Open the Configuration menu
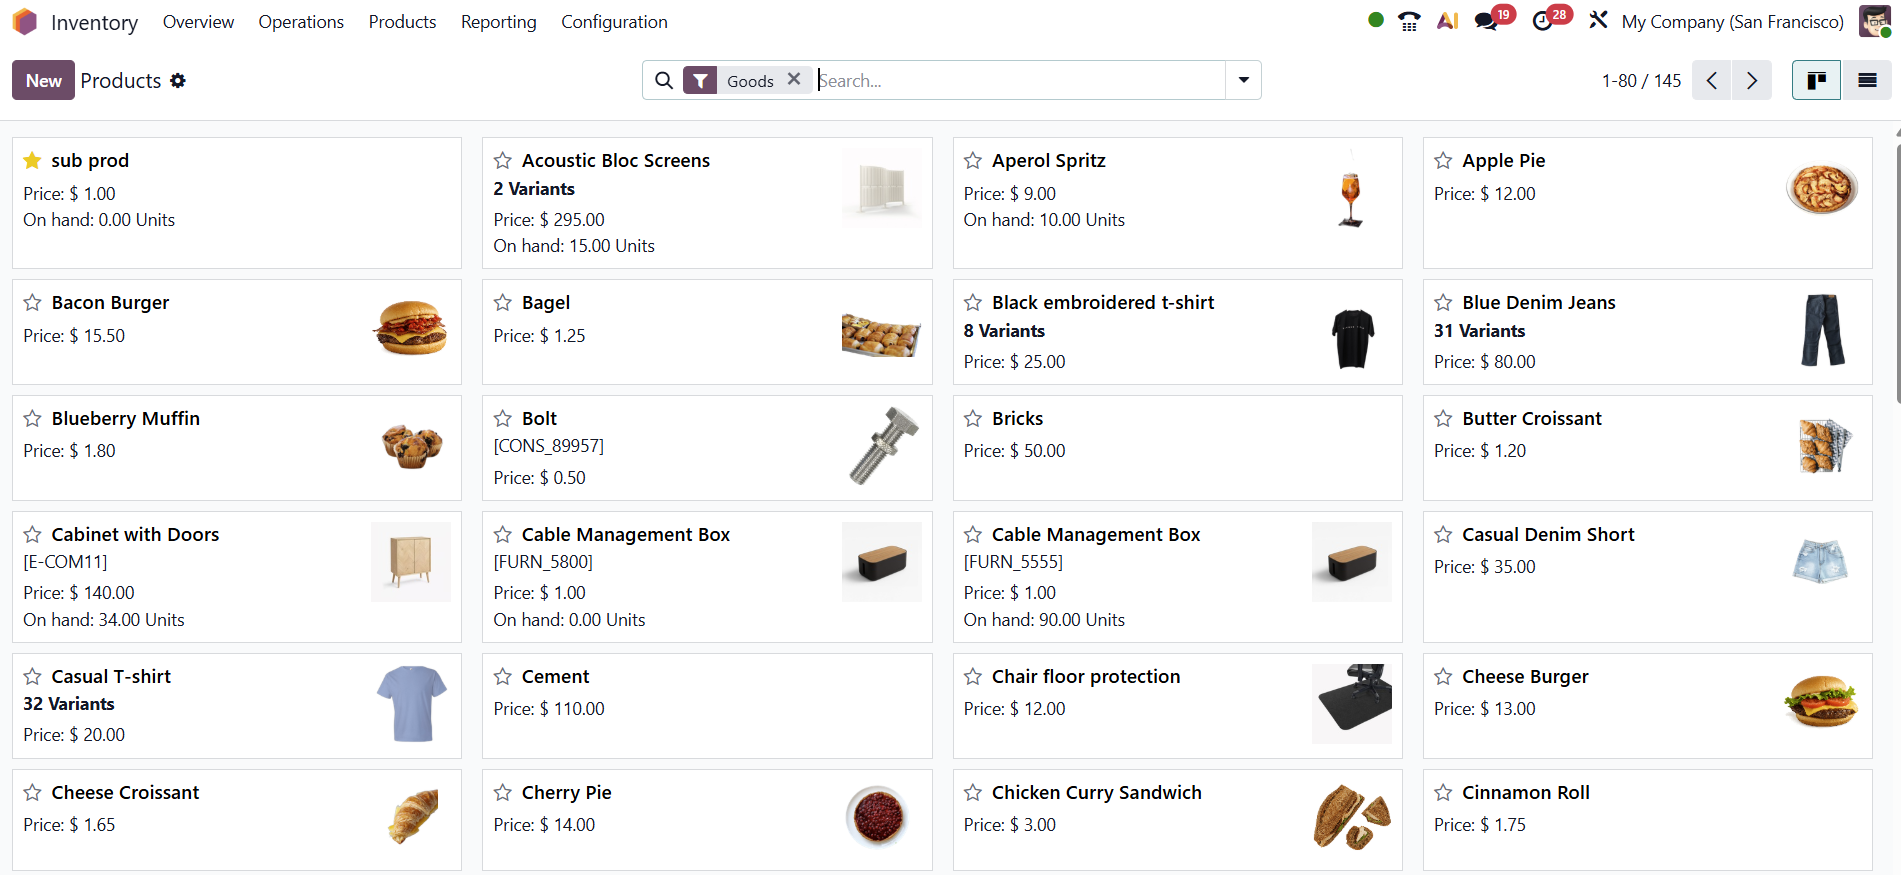Image resolution: width=1901 pixels, height=875 pixels. point(614,21)
